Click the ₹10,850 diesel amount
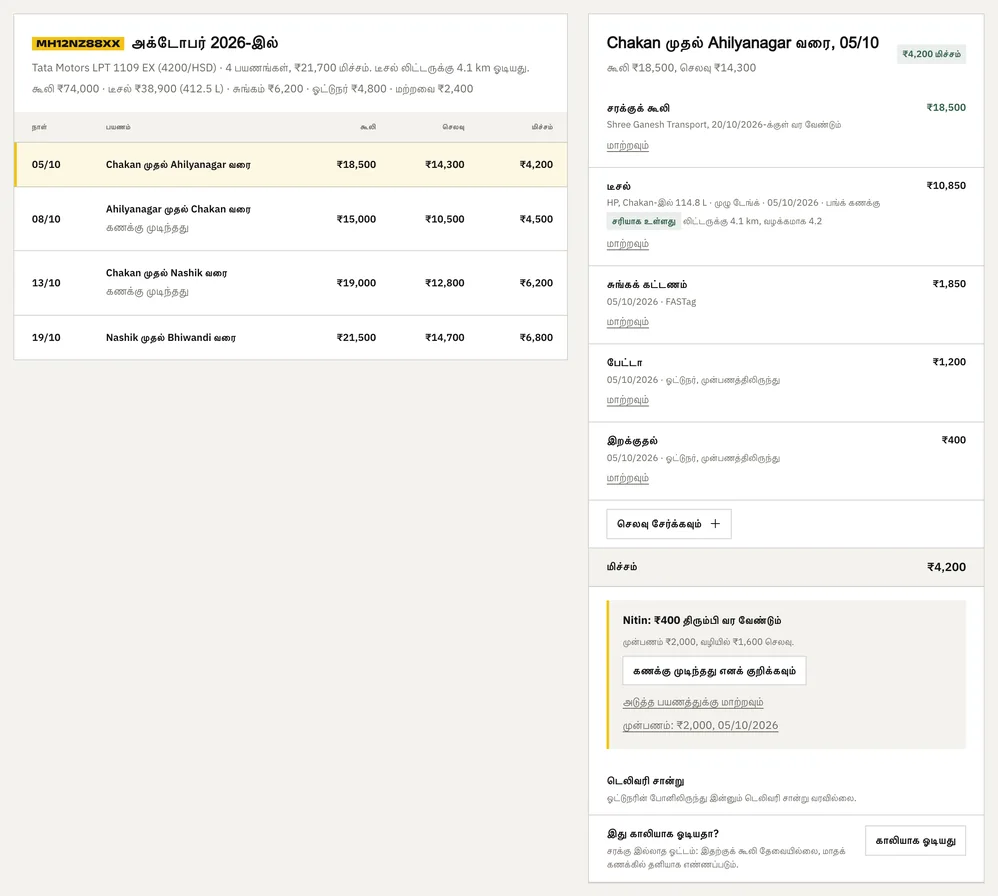 946,186
